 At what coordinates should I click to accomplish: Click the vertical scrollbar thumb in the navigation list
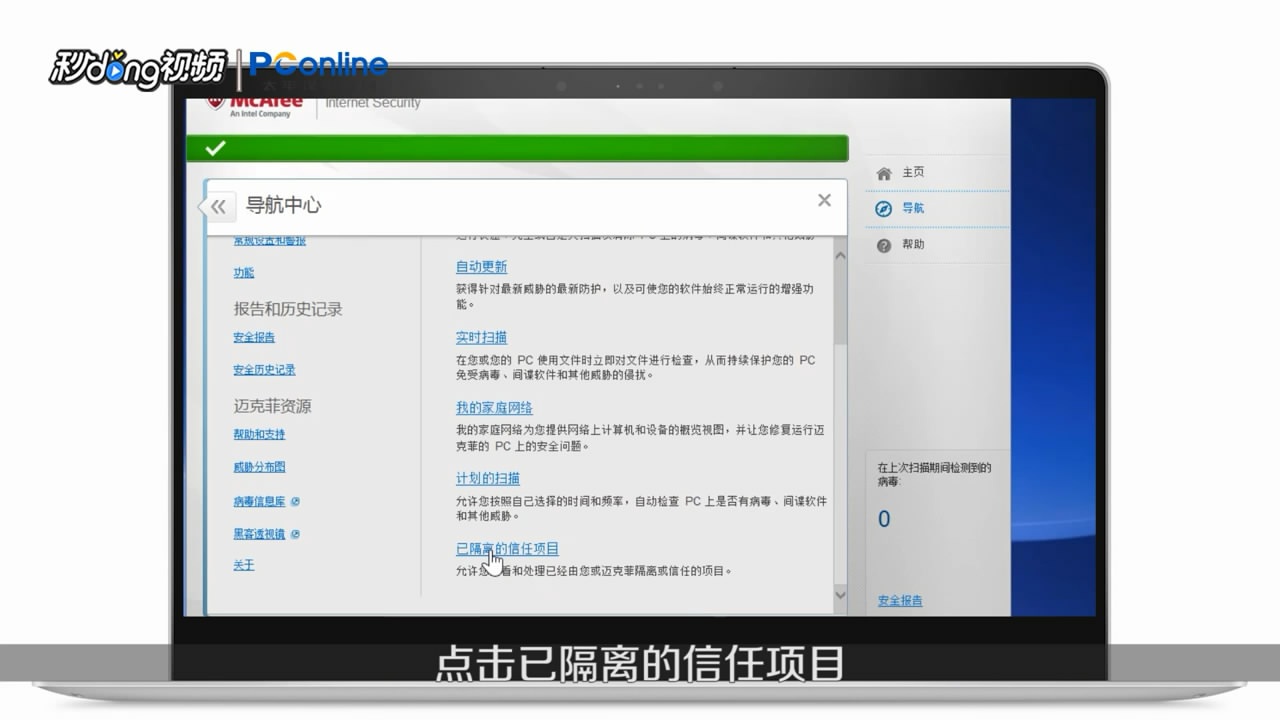(x=840, y=305)
